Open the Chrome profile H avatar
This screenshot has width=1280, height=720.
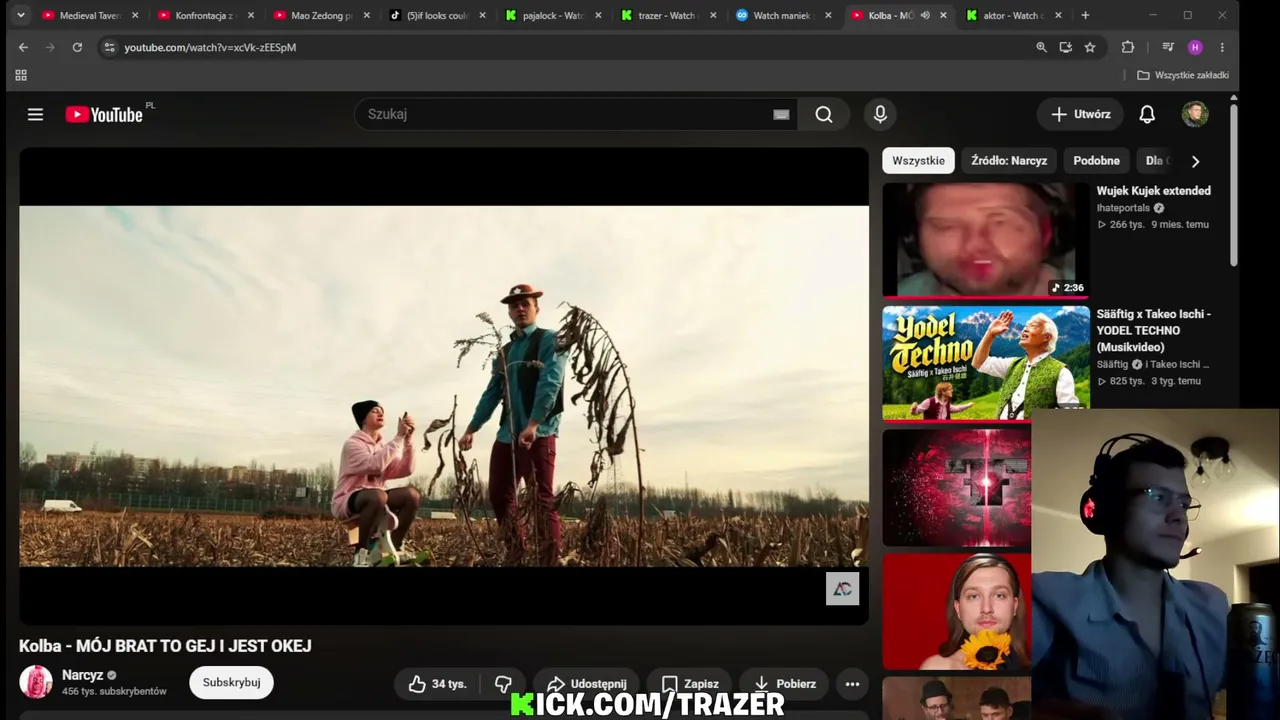click(x=1195, y=47)
